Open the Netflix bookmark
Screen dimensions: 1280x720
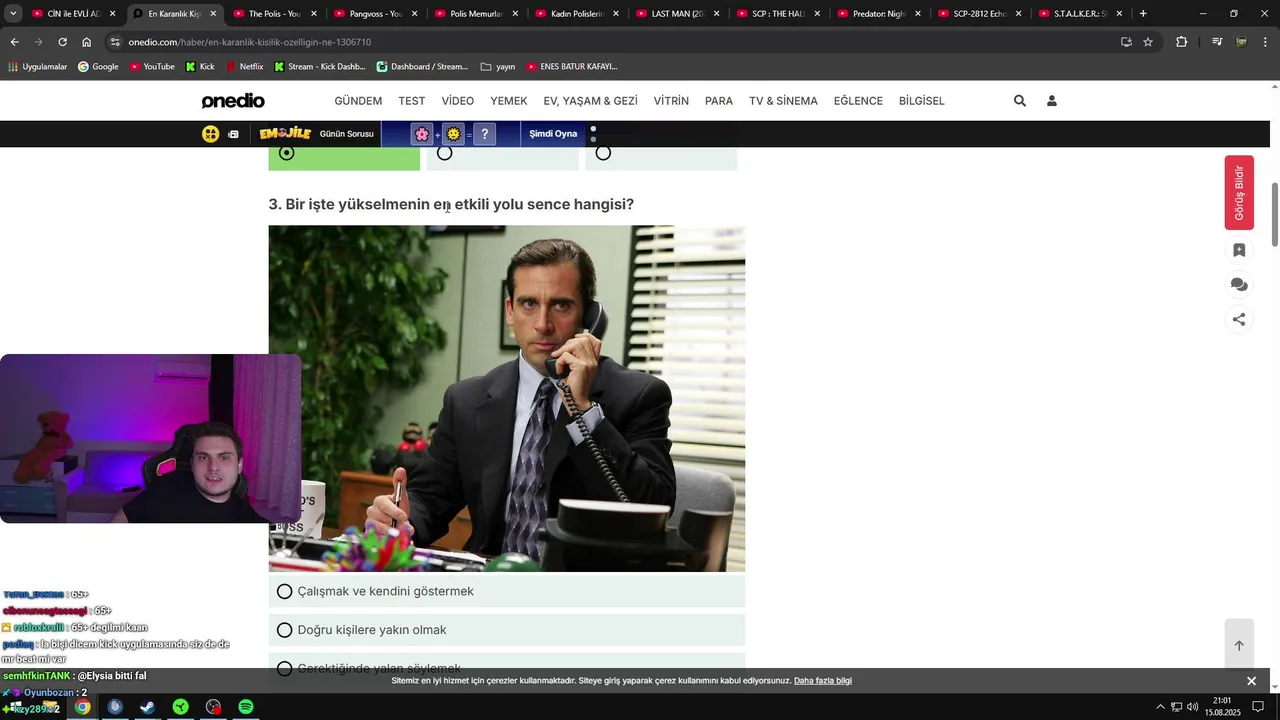coord(244,67)
